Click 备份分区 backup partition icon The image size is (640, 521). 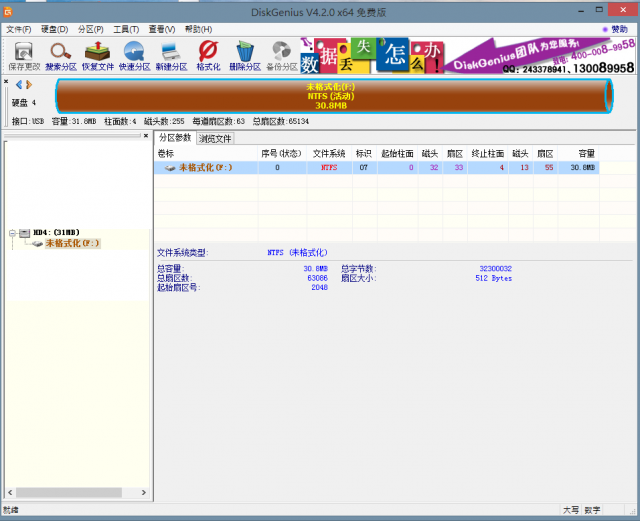coord(282,56)
